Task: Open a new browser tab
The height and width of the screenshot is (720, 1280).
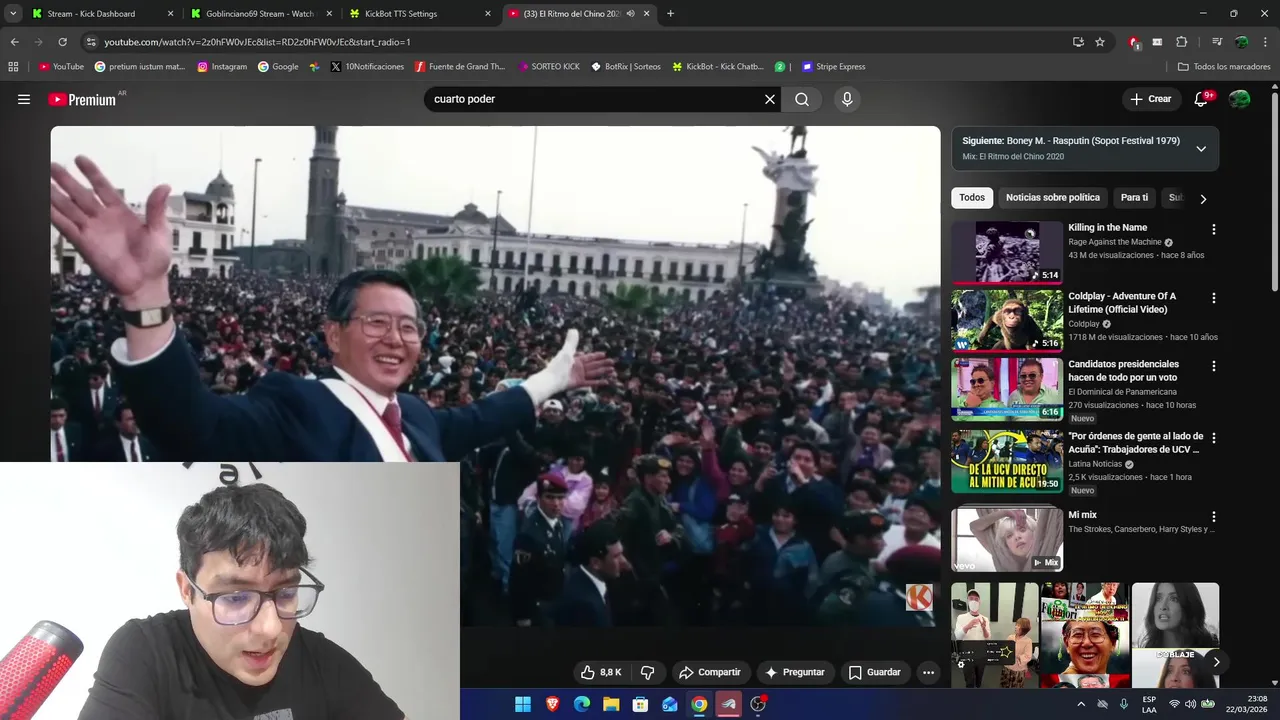Action: pos(670,14)
